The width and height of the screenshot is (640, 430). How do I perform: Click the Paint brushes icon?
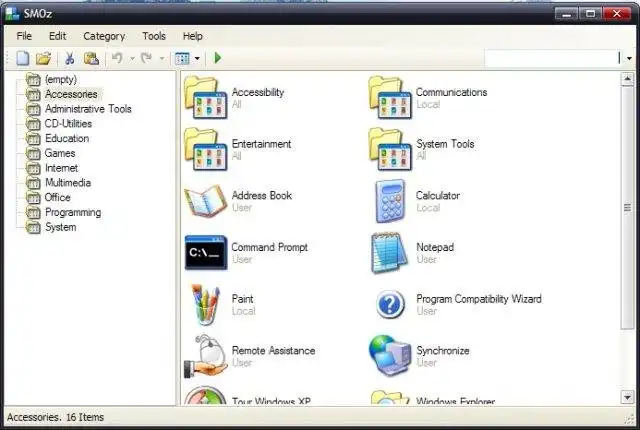(206, 305)
